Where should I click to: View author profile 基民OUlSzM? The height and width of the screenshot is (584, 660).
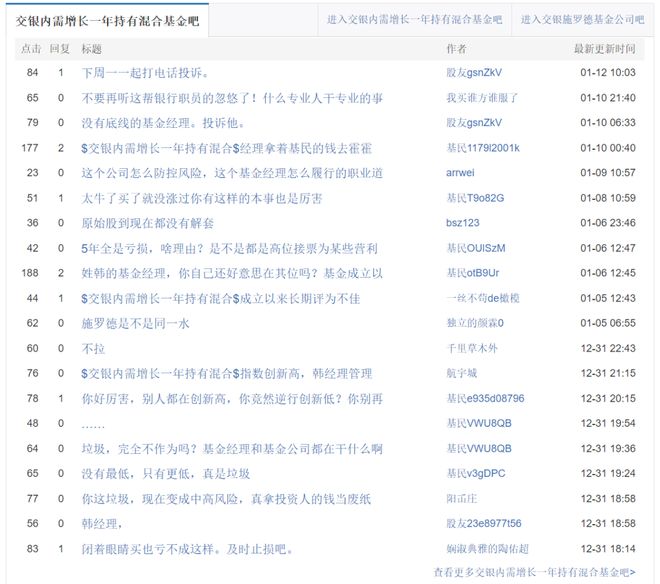tap(476, 248)
